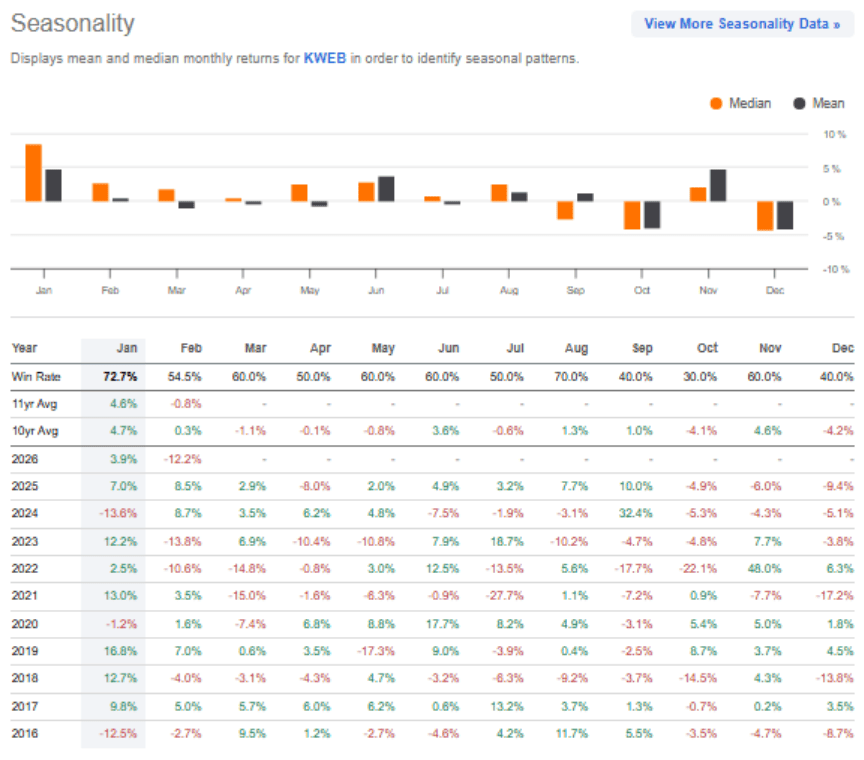Select the dark November mean bar
The image size is (864, 760).
tap(718, 185)
